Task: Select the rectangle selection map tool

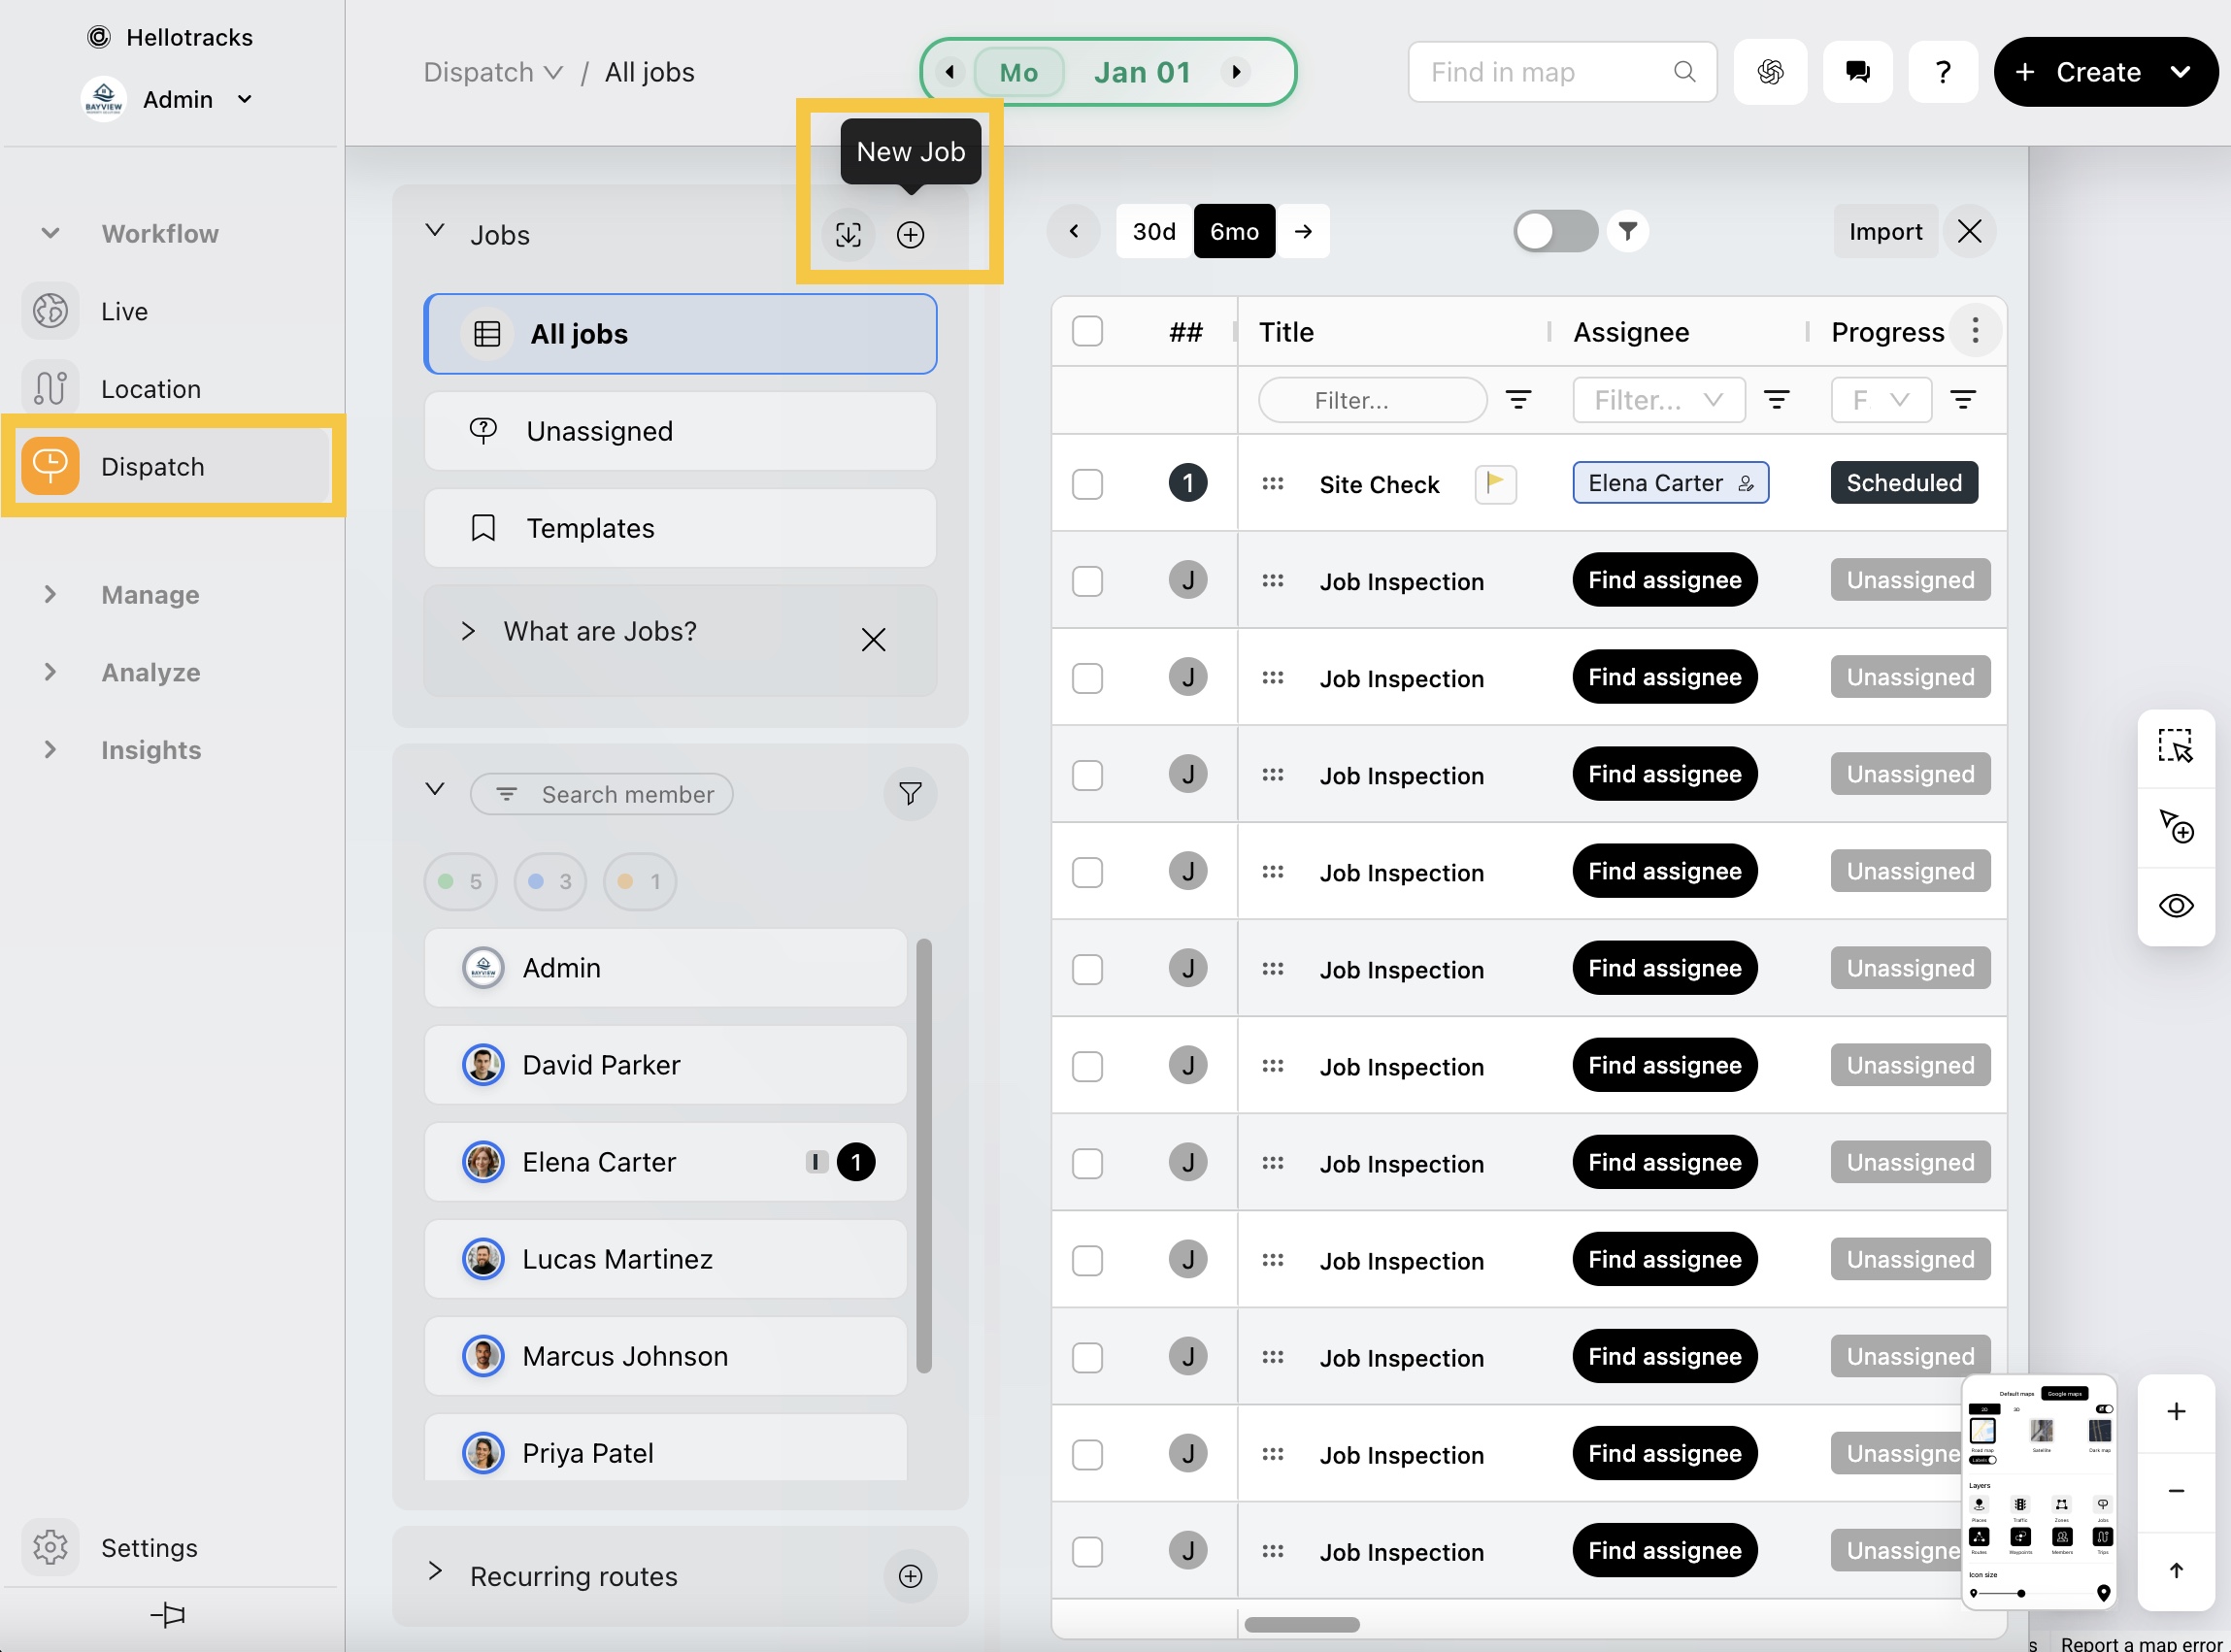Action: click(x=2175, y=747)
